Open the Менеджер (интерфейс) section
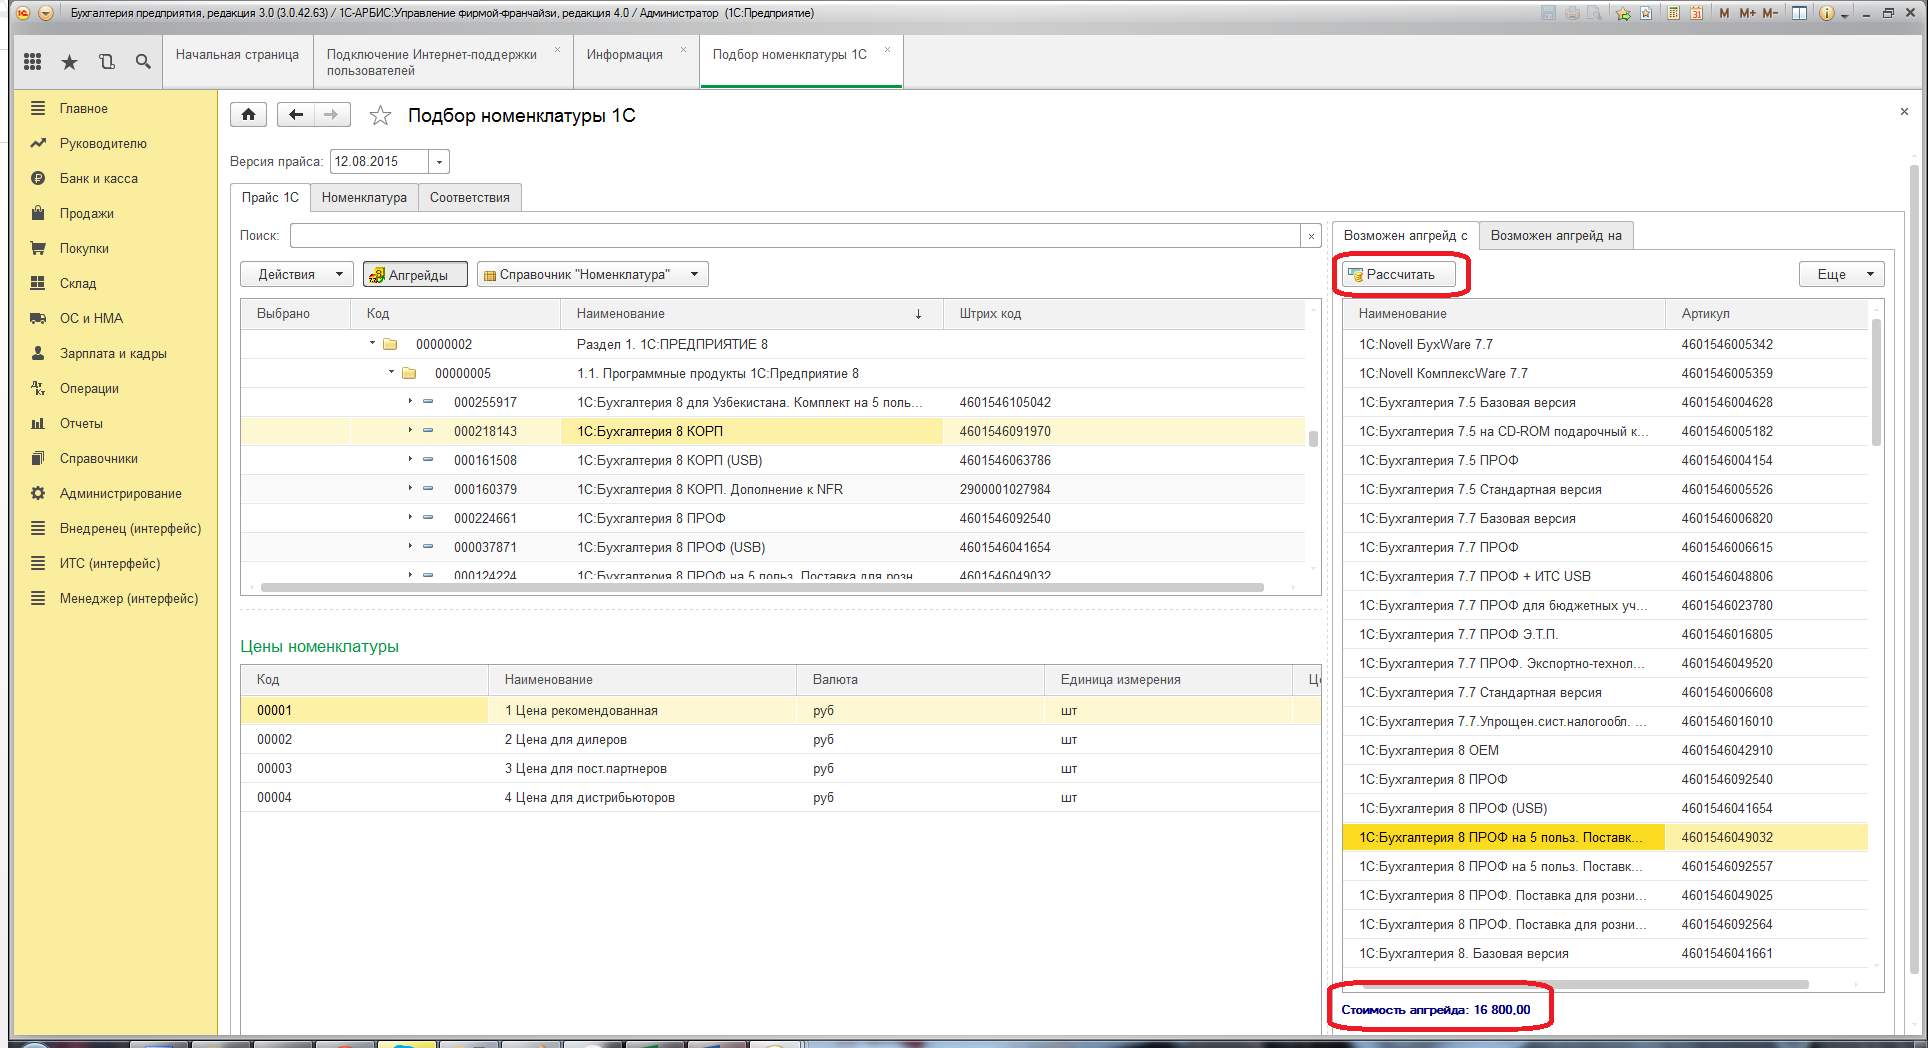The image size is (1928, 1048). tap(128, 598)
